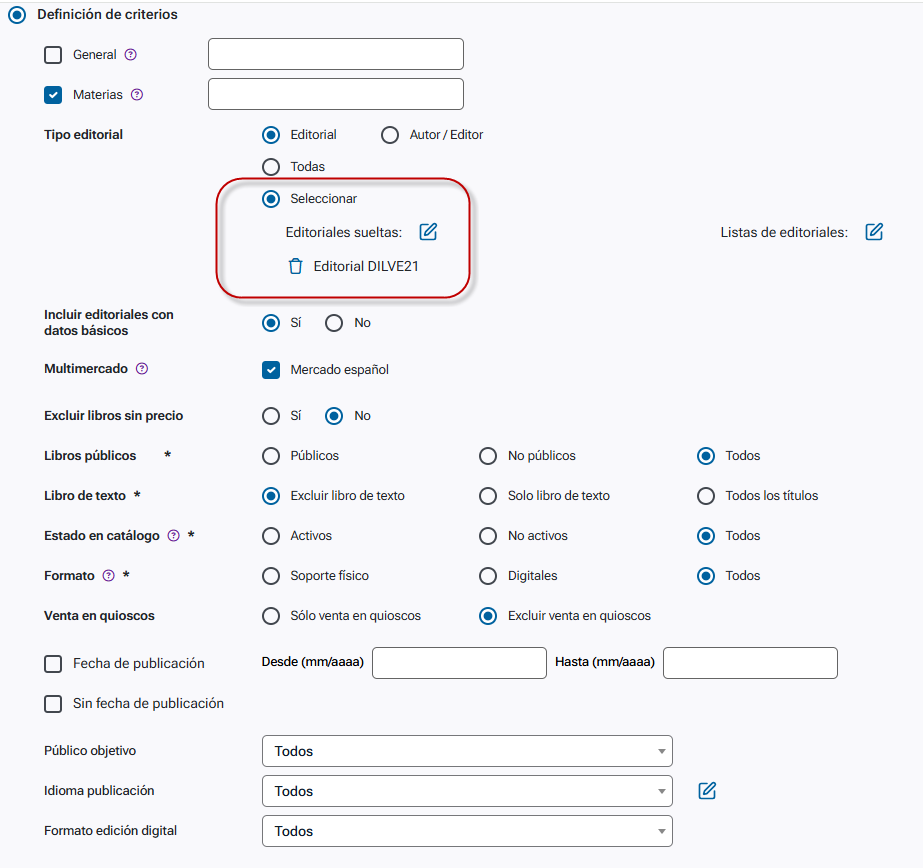Show help for Materias field
Screen dimensions: 923x868
click(137, 95)
